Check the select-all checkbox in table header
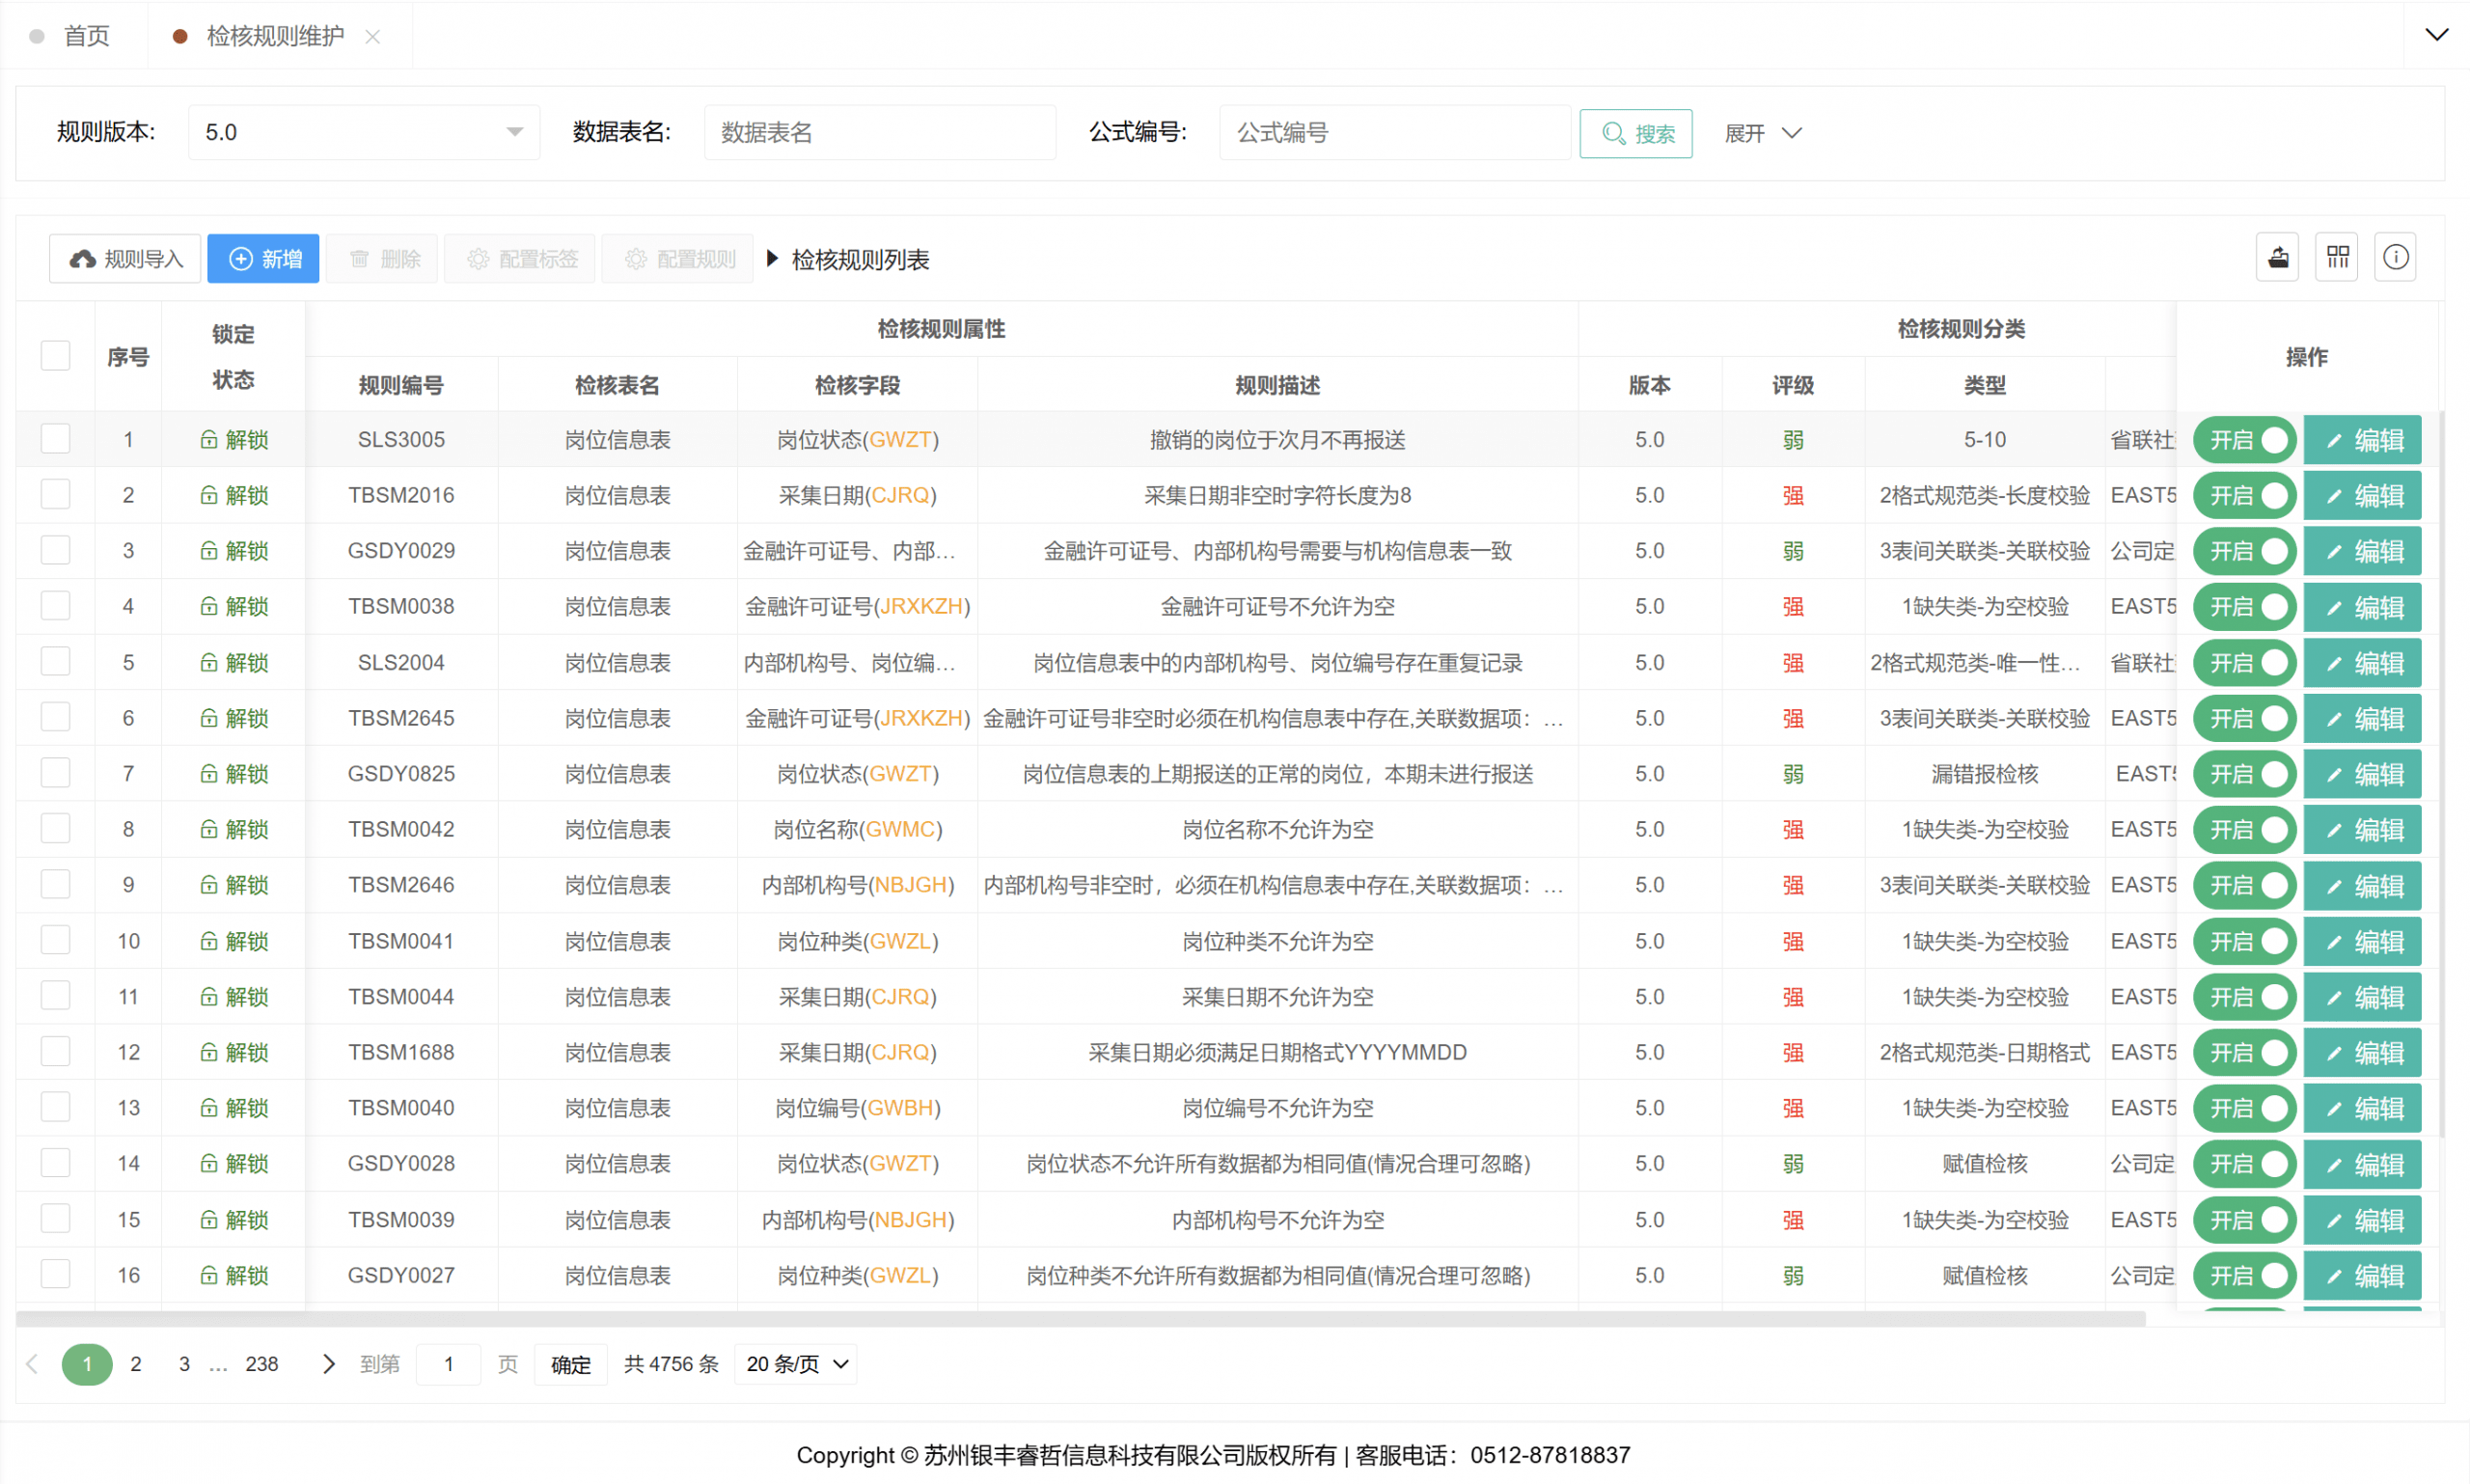The width and height of the screenshot is (2470, 1484). pyautogui.click(x=55, y=356)
